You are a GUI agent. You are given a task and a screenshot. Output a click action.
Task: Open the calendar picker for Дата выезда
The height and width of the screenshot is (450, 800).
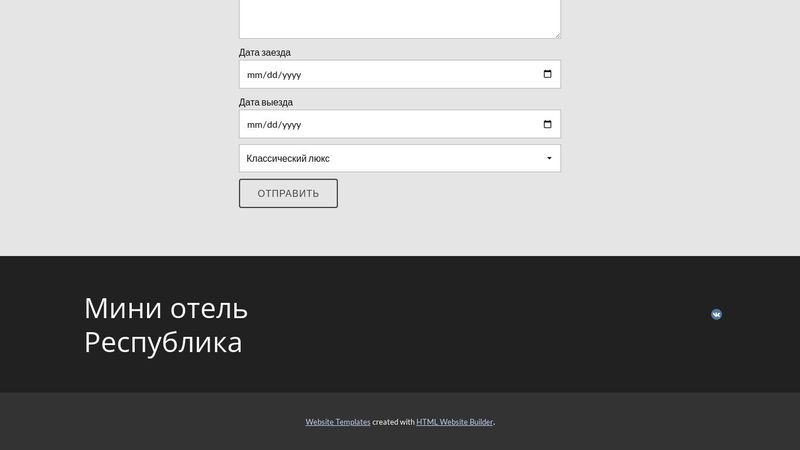pyautogui.click(x=547, y=124)
